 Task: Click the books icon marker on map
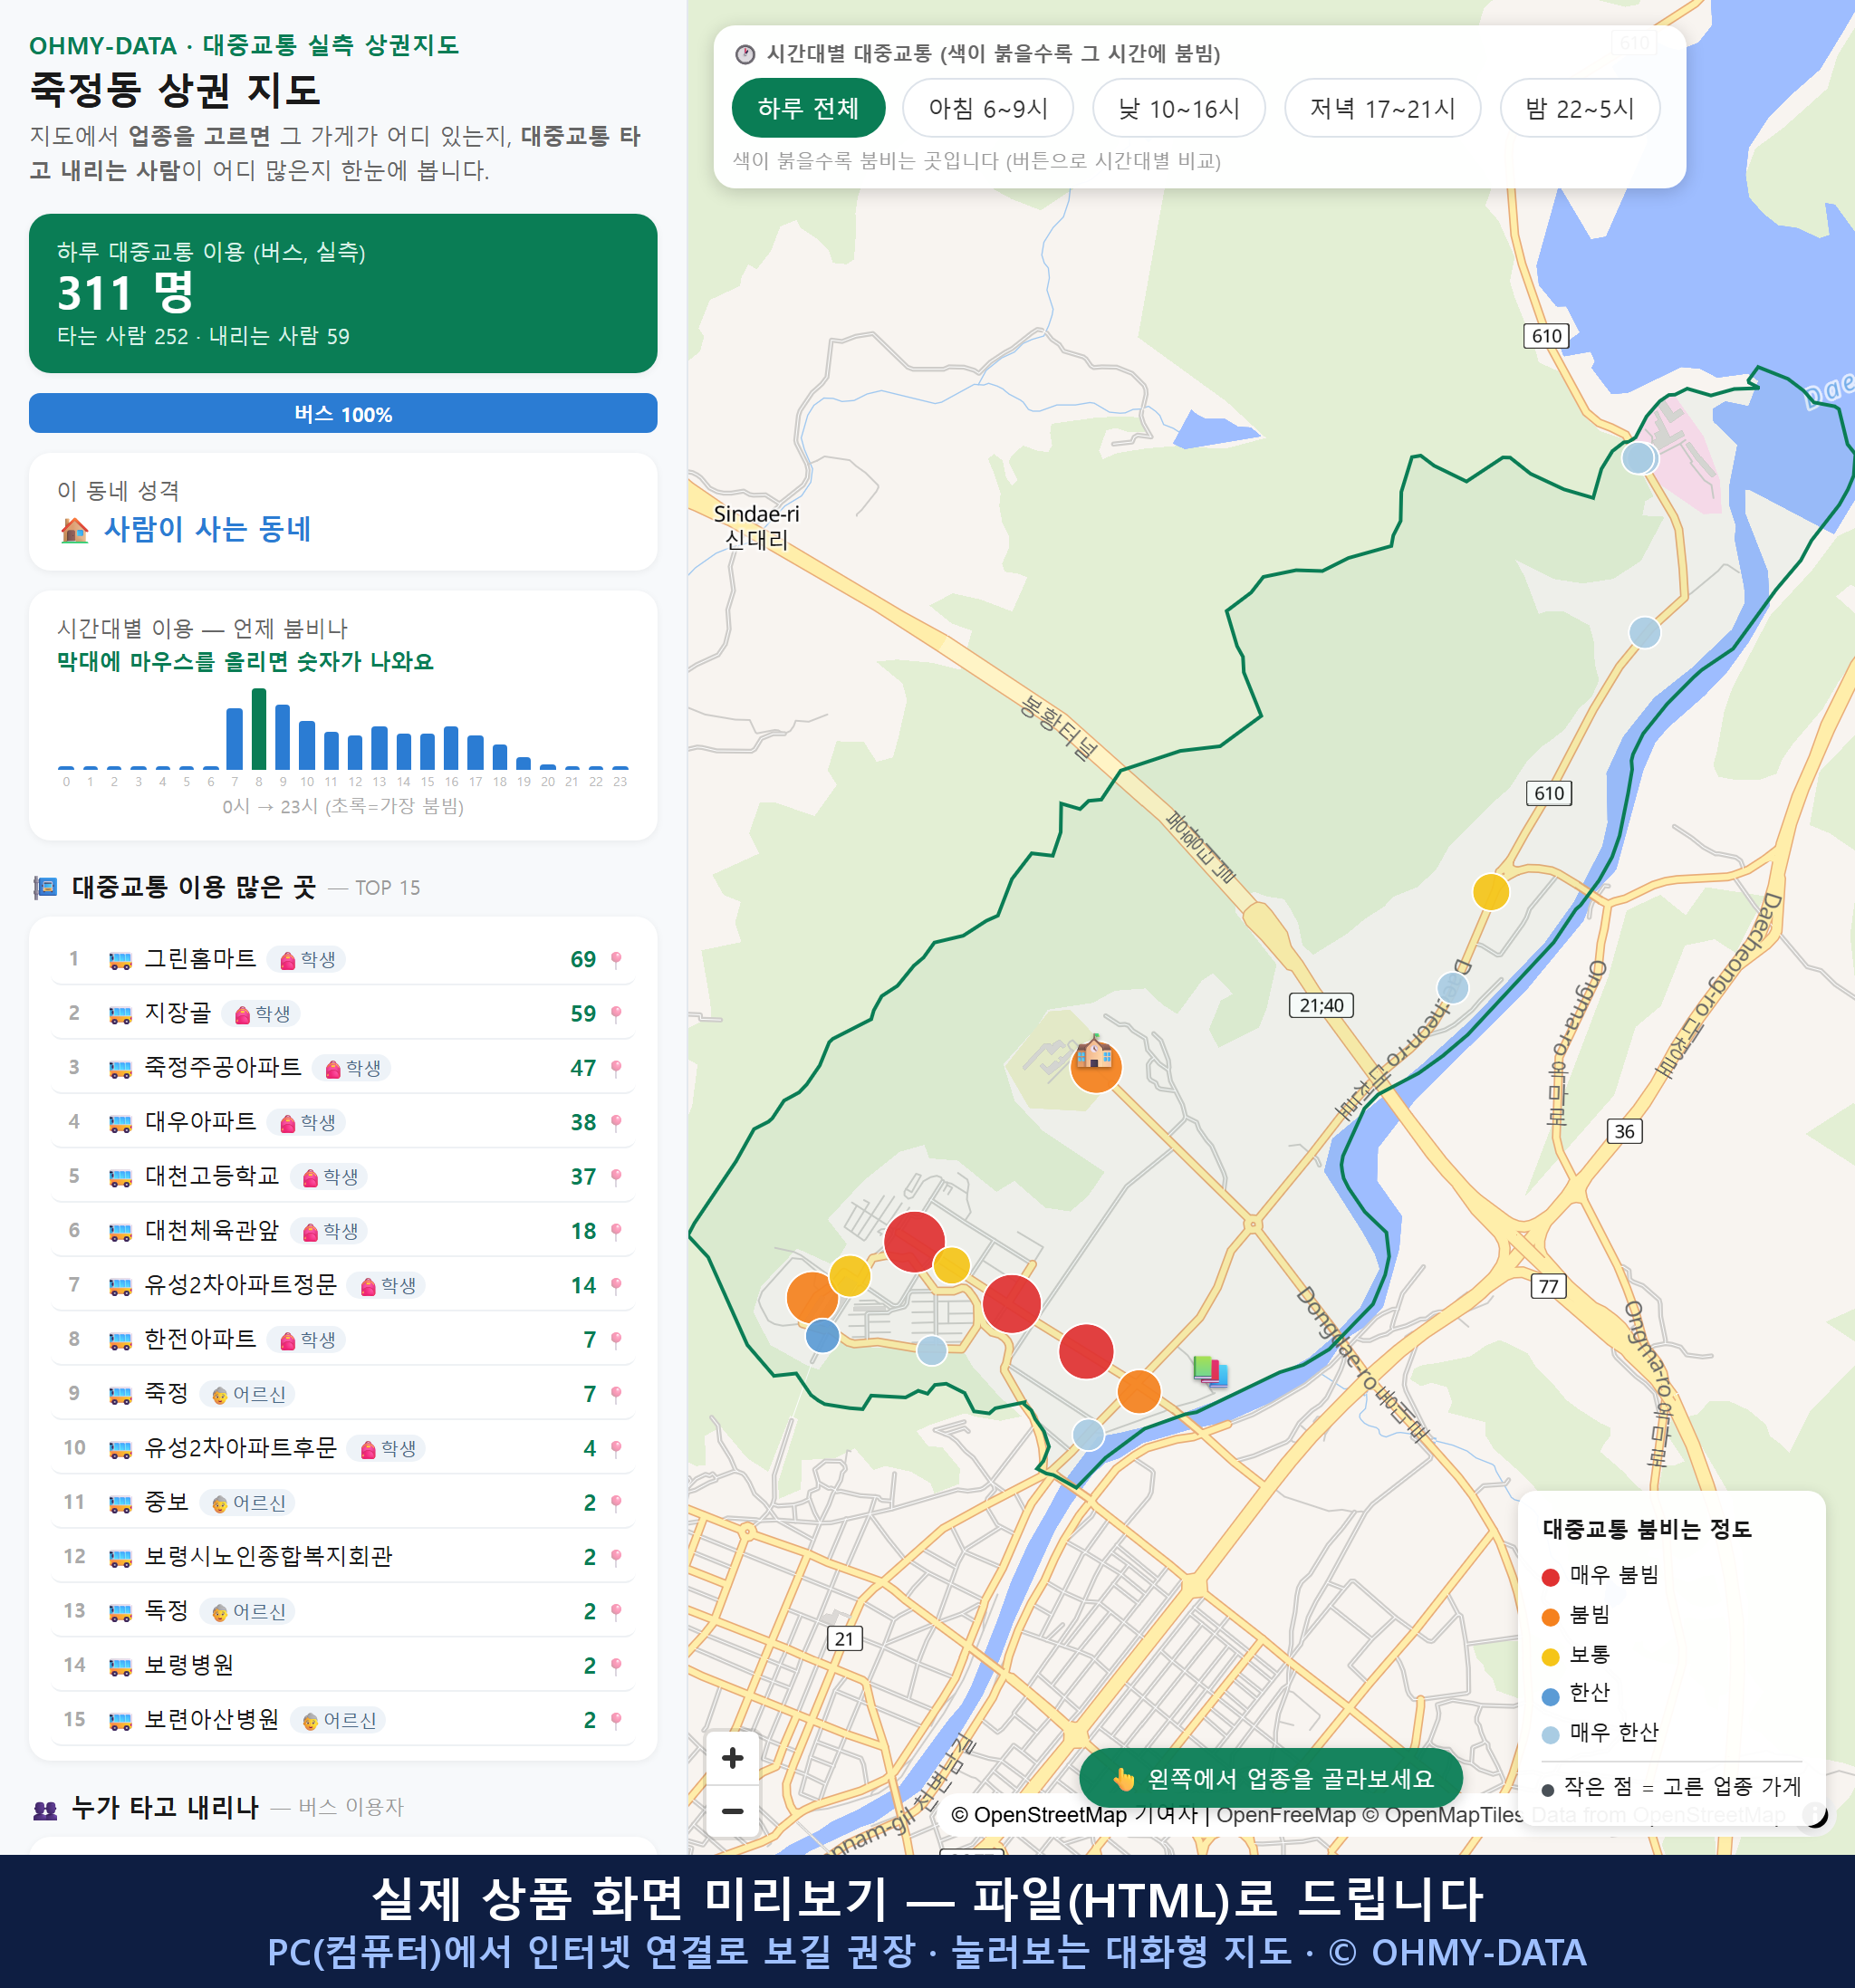(1210, 1370)
